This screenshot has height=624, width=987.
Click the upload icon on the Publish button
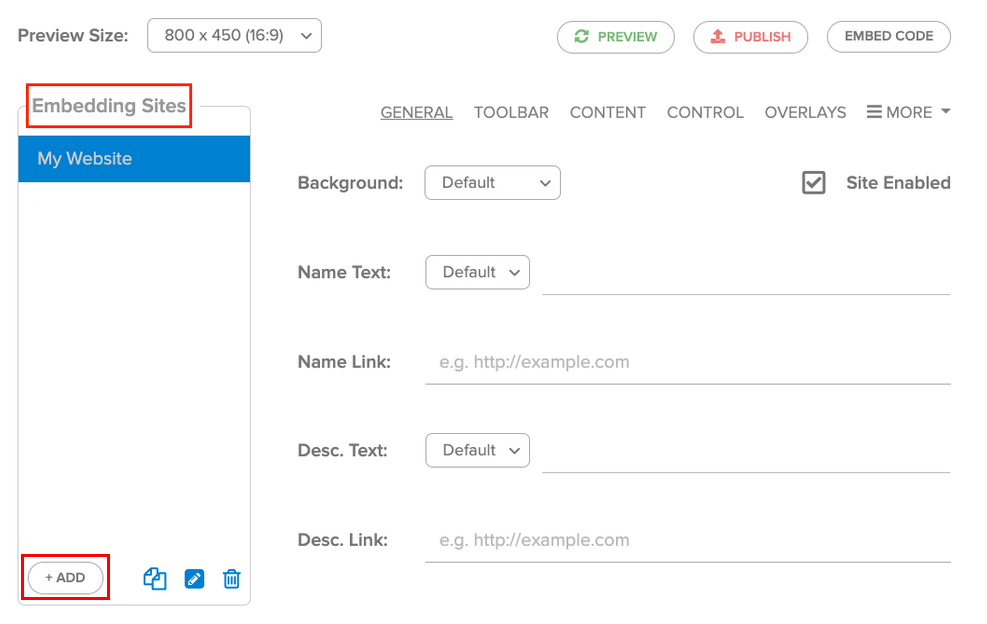tap(716, 37)
